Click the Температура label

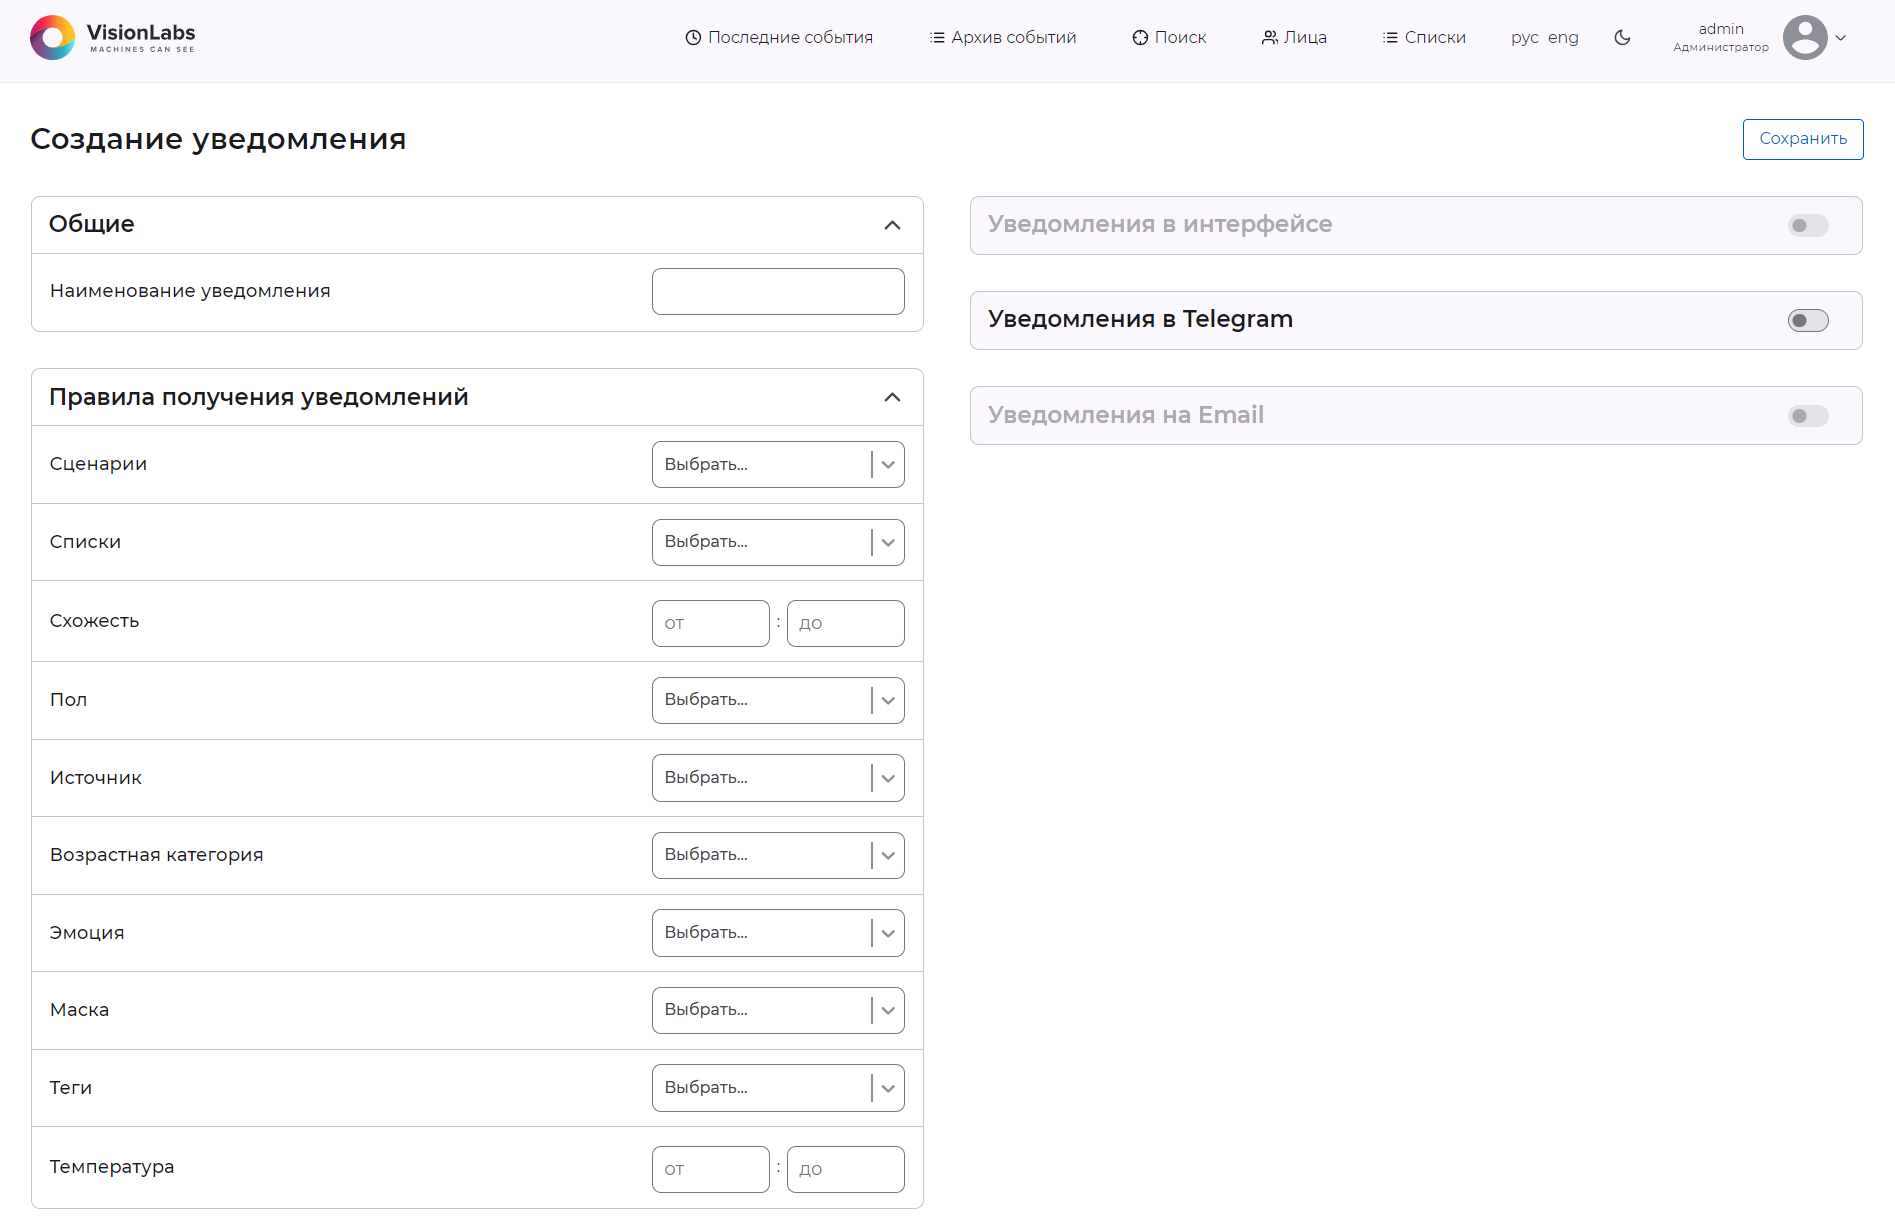point(112,1167)
